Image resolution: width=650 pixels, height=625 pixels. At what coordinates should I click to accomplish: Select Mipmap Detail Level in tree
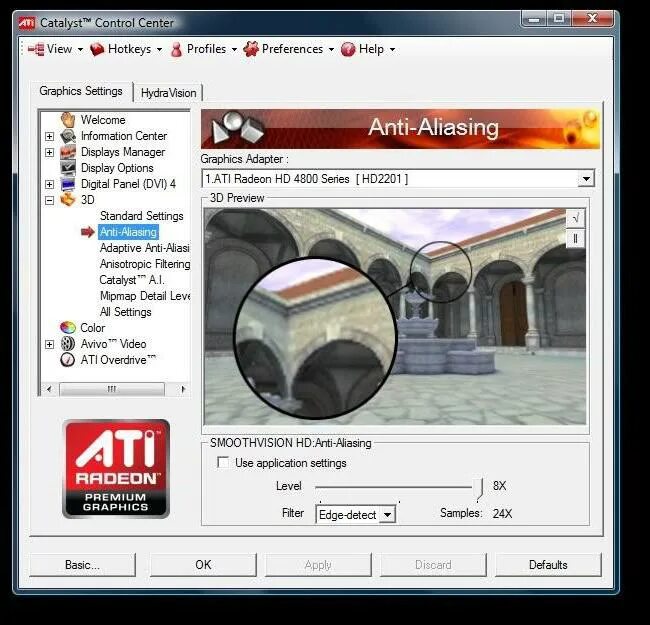click(145, 296)
